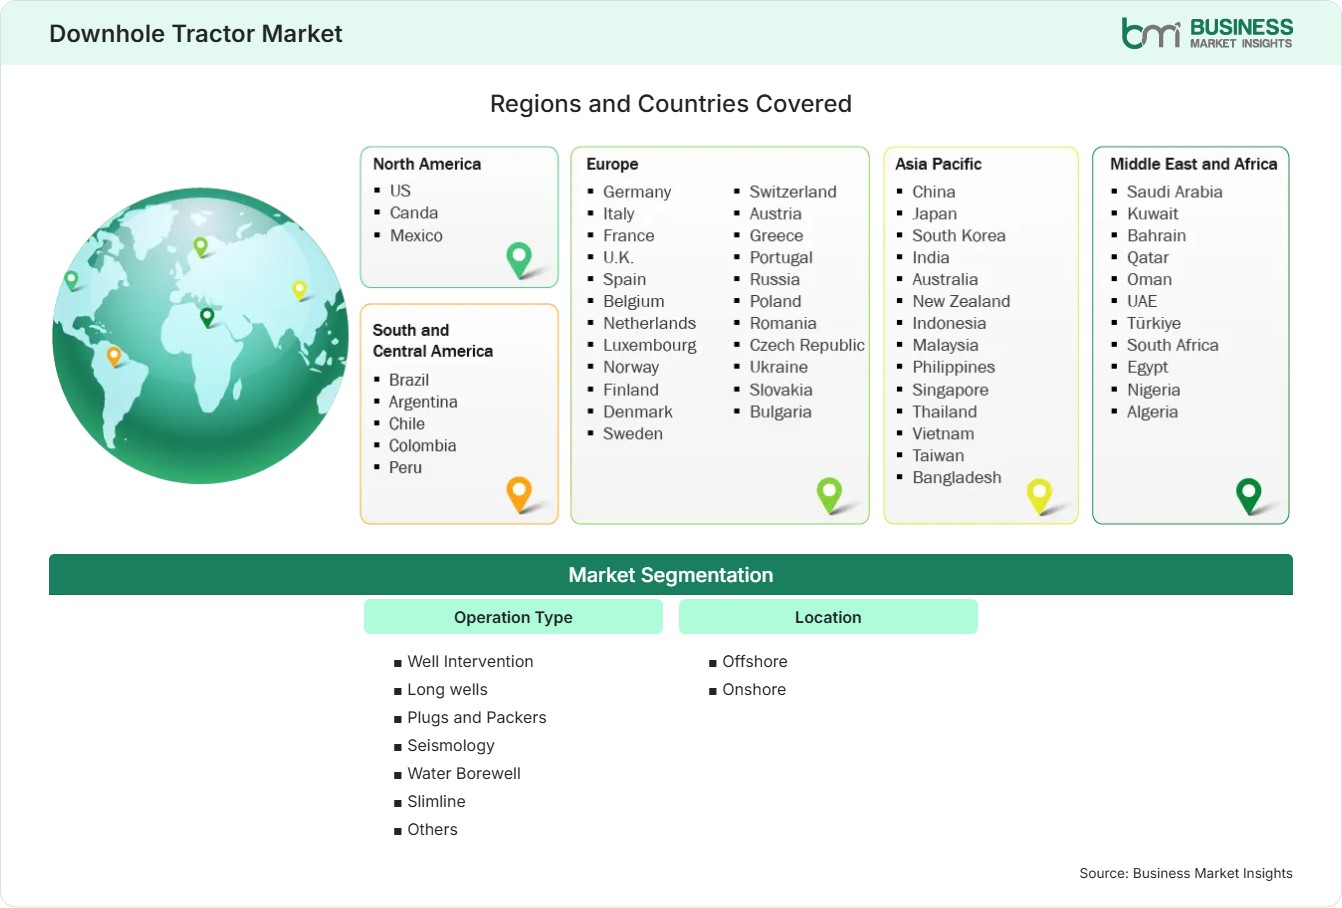This screenshot has height=908, width=1342.
Task: Click the orange pin on the globe over South America
Action: click(114, 355)
